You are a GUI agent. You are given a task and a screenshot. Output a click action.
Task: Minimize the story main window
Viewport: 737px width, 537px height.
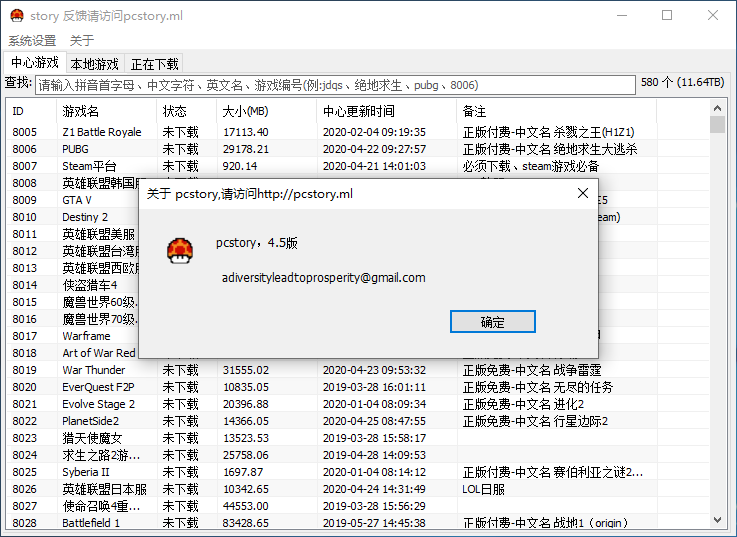[x=622, y=16]
